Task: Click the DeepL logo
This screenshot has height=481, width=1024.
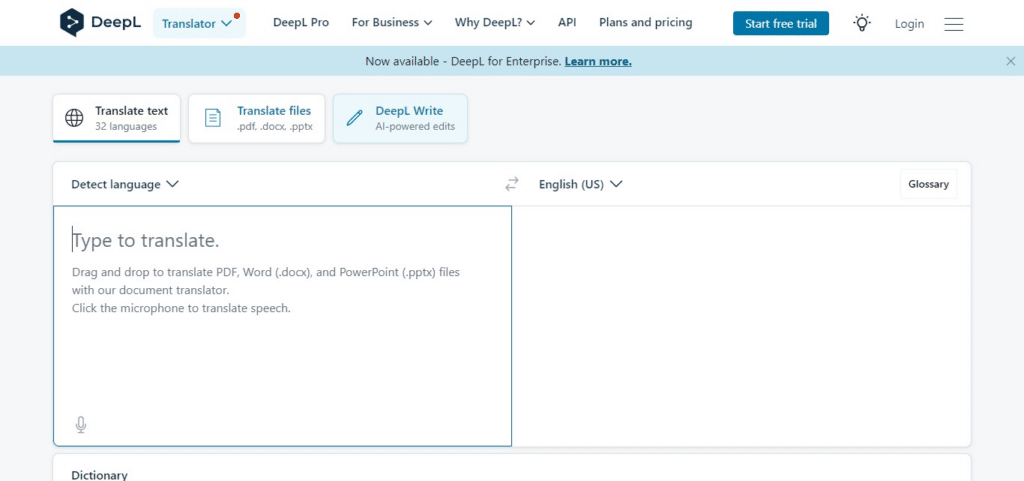Action: [x=100, y=23]
